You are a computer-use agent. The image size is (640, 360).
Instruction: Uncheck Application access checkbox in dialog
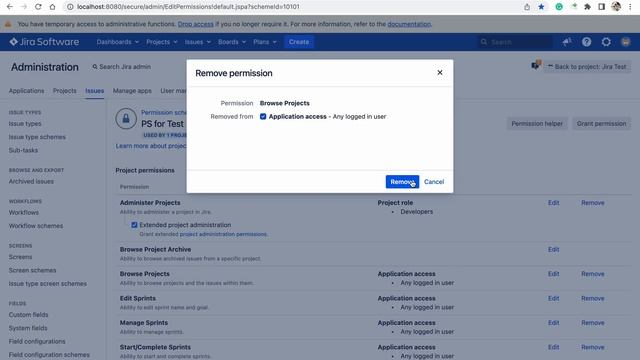(x=263, y=116)
